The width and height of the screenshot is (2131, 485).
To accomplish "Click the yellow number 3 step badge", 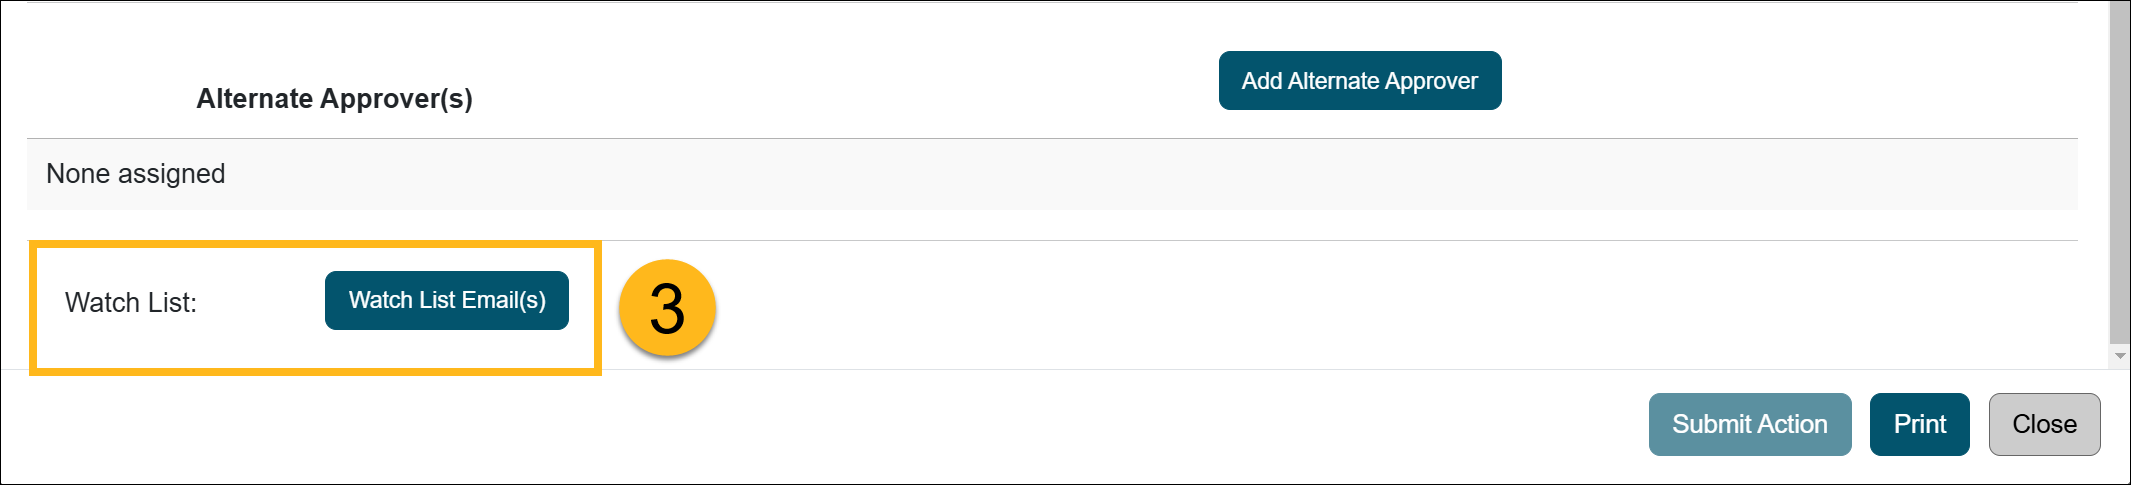I will 667,308.
